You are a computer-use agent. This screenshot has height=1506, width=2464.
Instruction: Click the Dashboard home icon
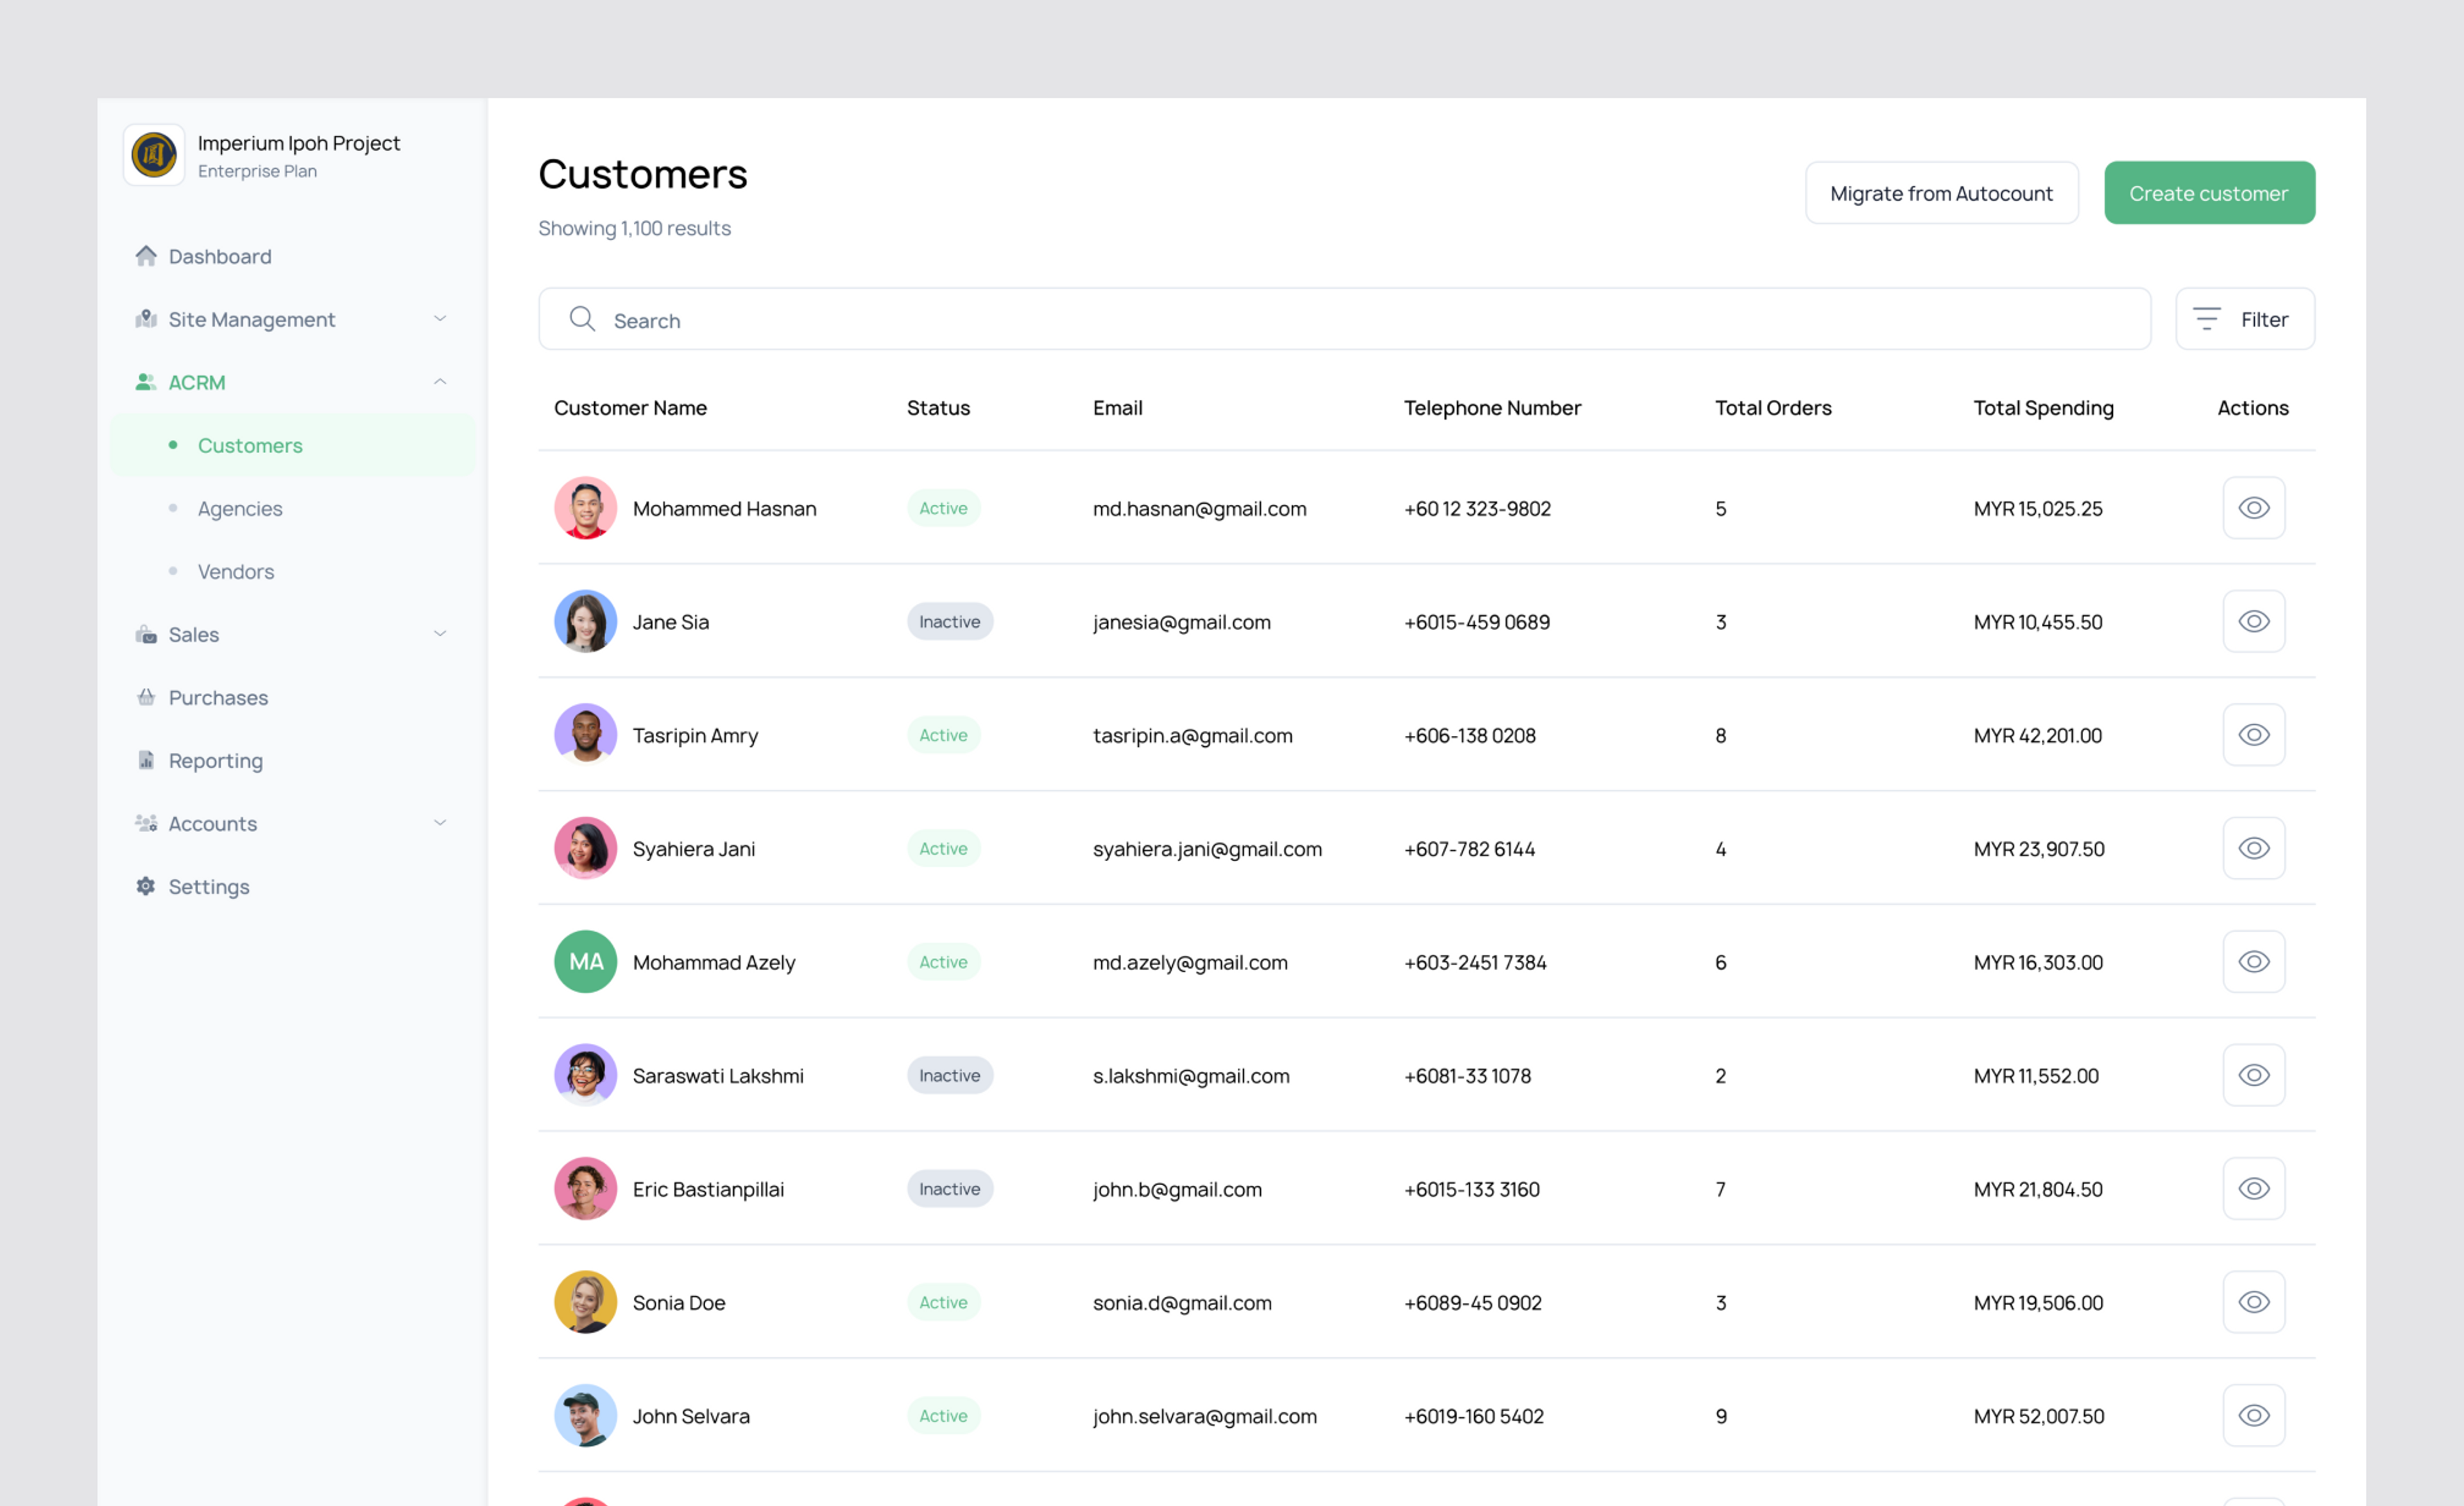(x=146, y=256)
